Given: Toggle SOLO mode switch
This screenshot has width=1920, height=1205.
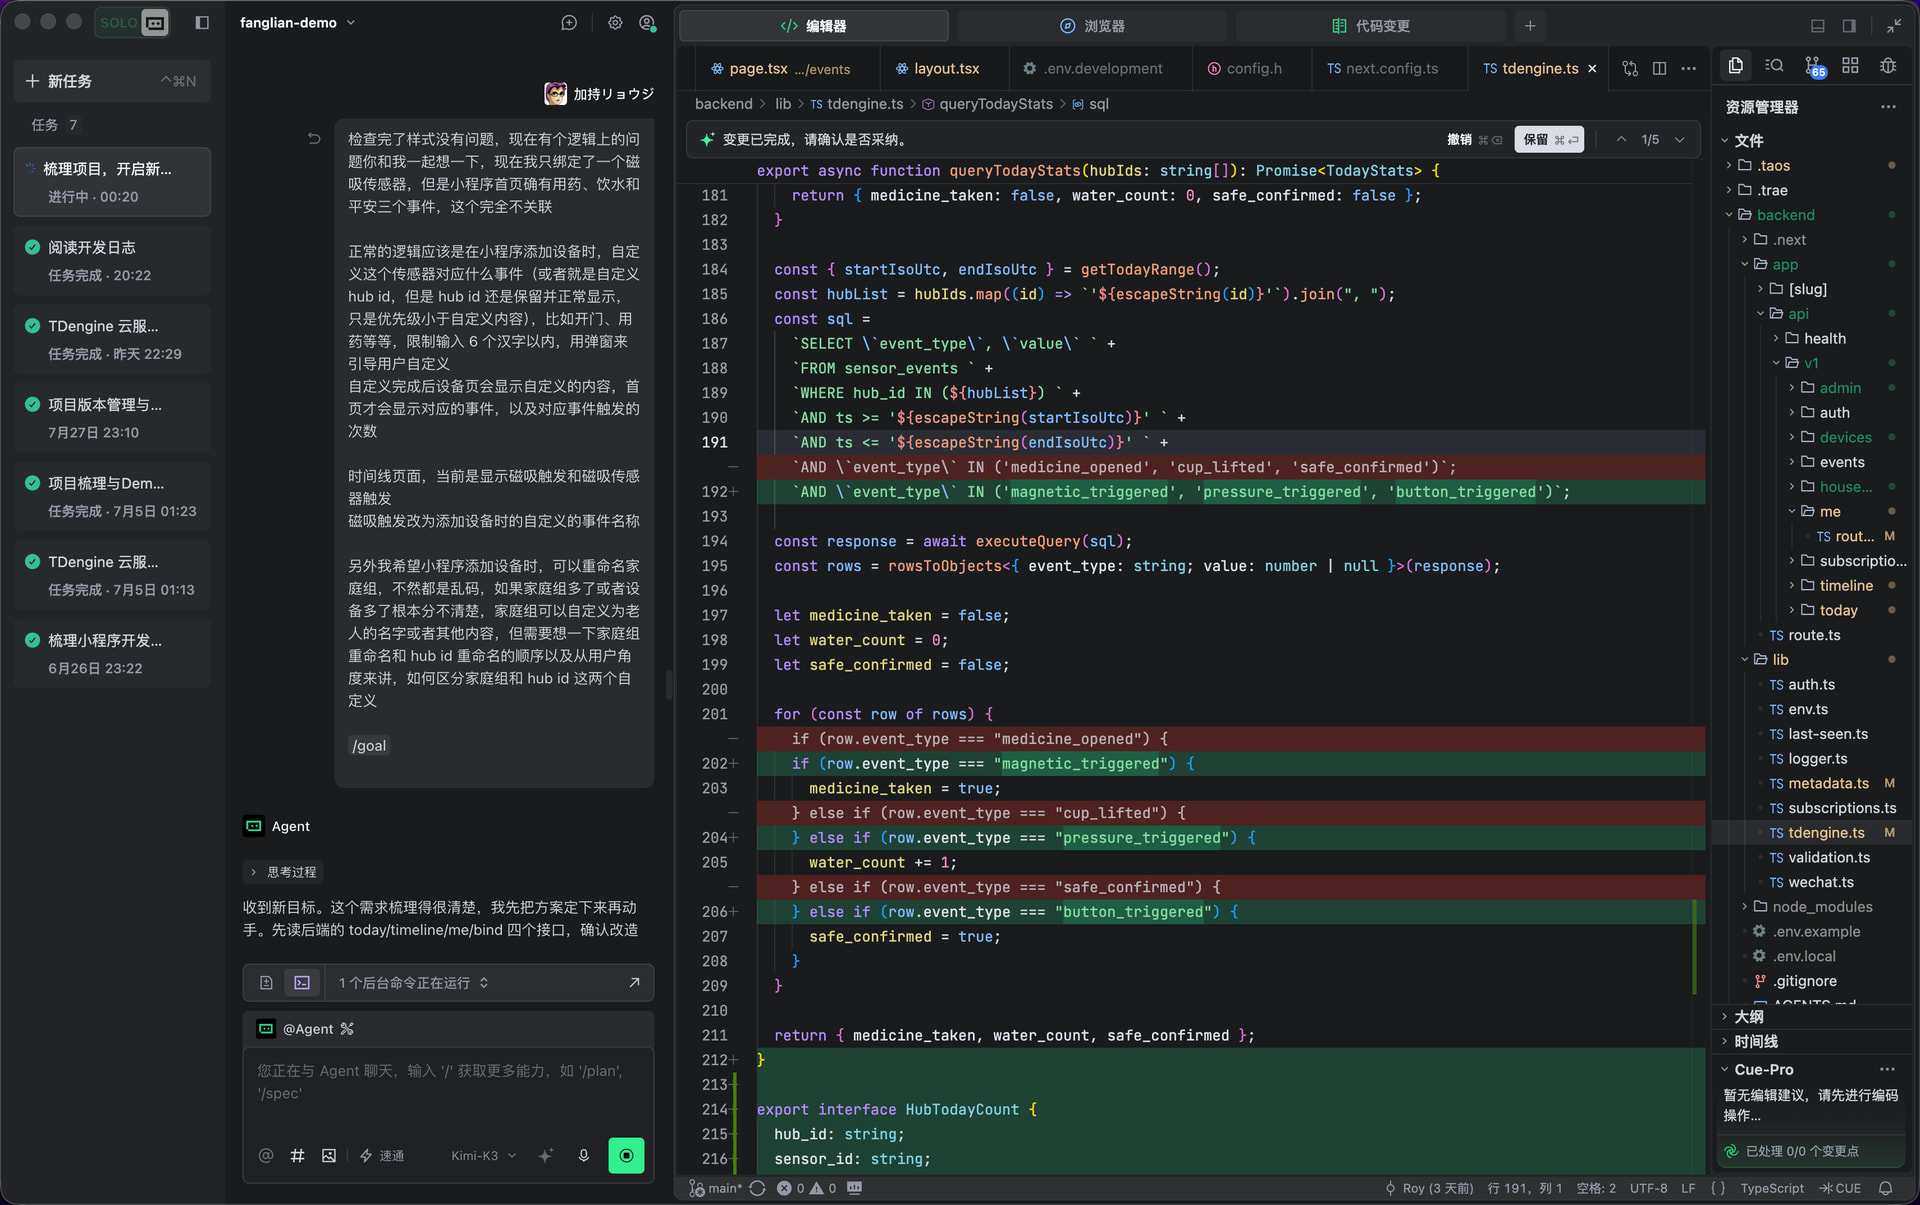Looking at the screenshot, I should (132, 22).
